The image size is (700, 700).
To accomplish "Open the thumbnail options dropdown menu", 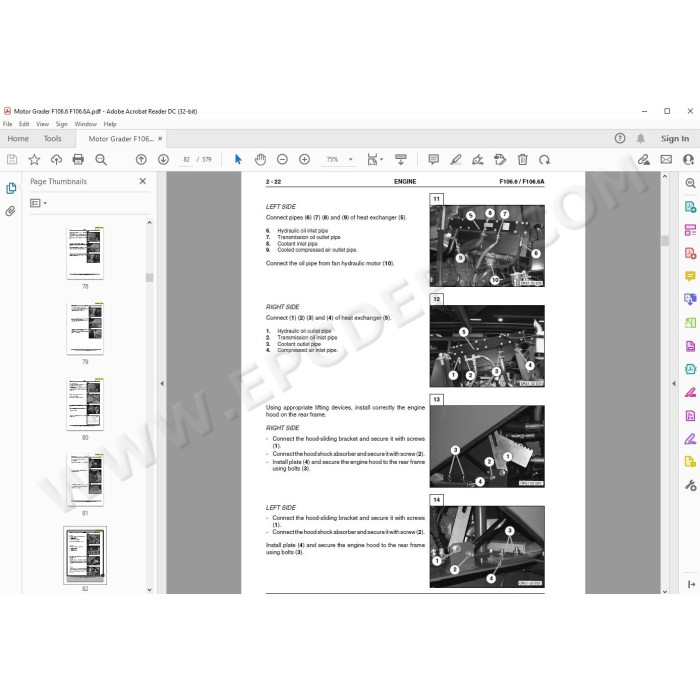I will [x=38, y=203].
